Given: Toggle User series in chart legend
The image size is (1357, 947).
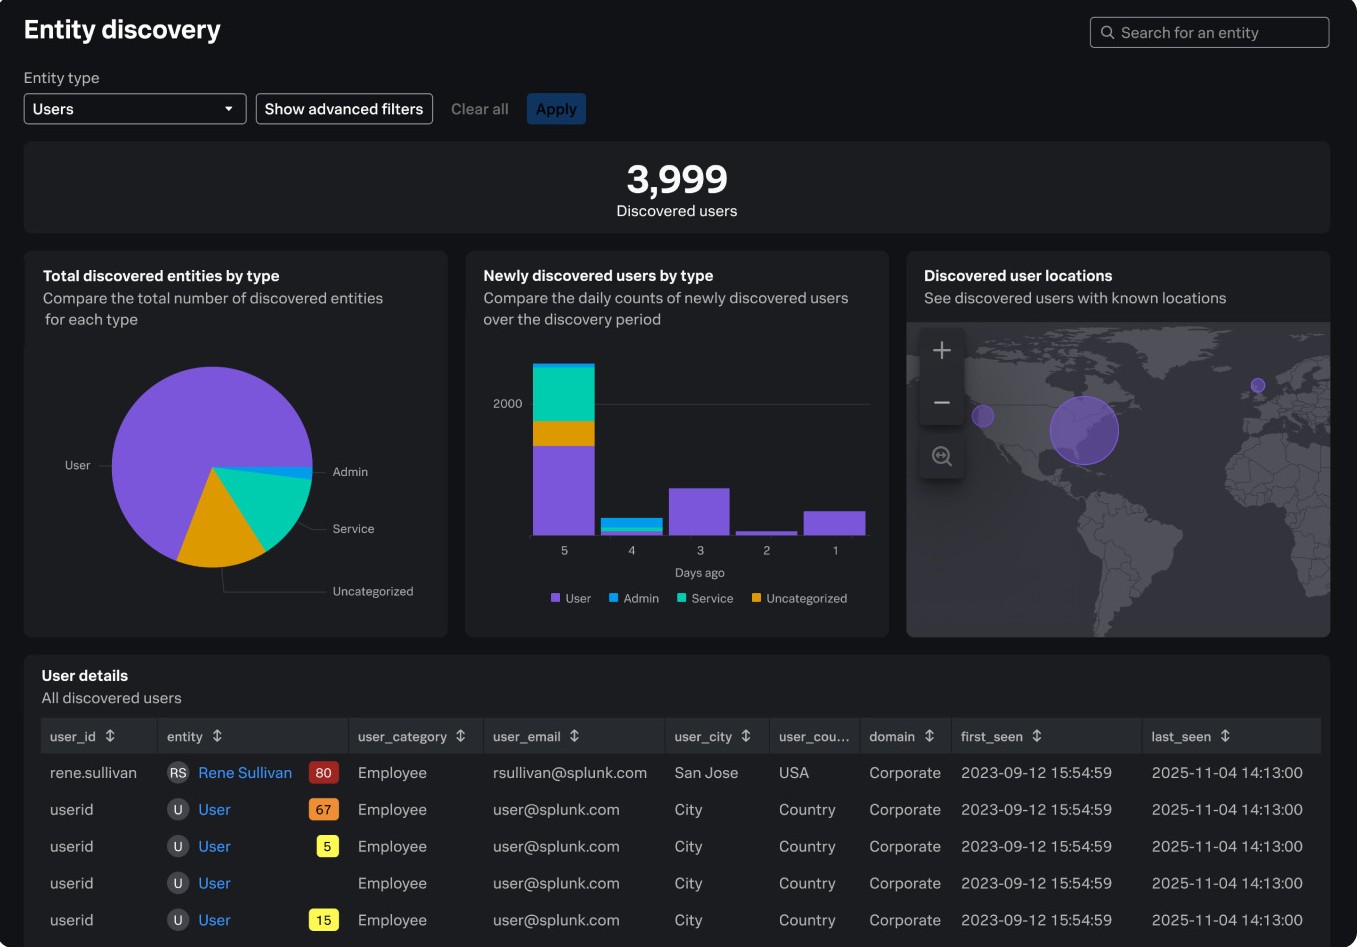Looking at the screenshot, I should point(570,598).
